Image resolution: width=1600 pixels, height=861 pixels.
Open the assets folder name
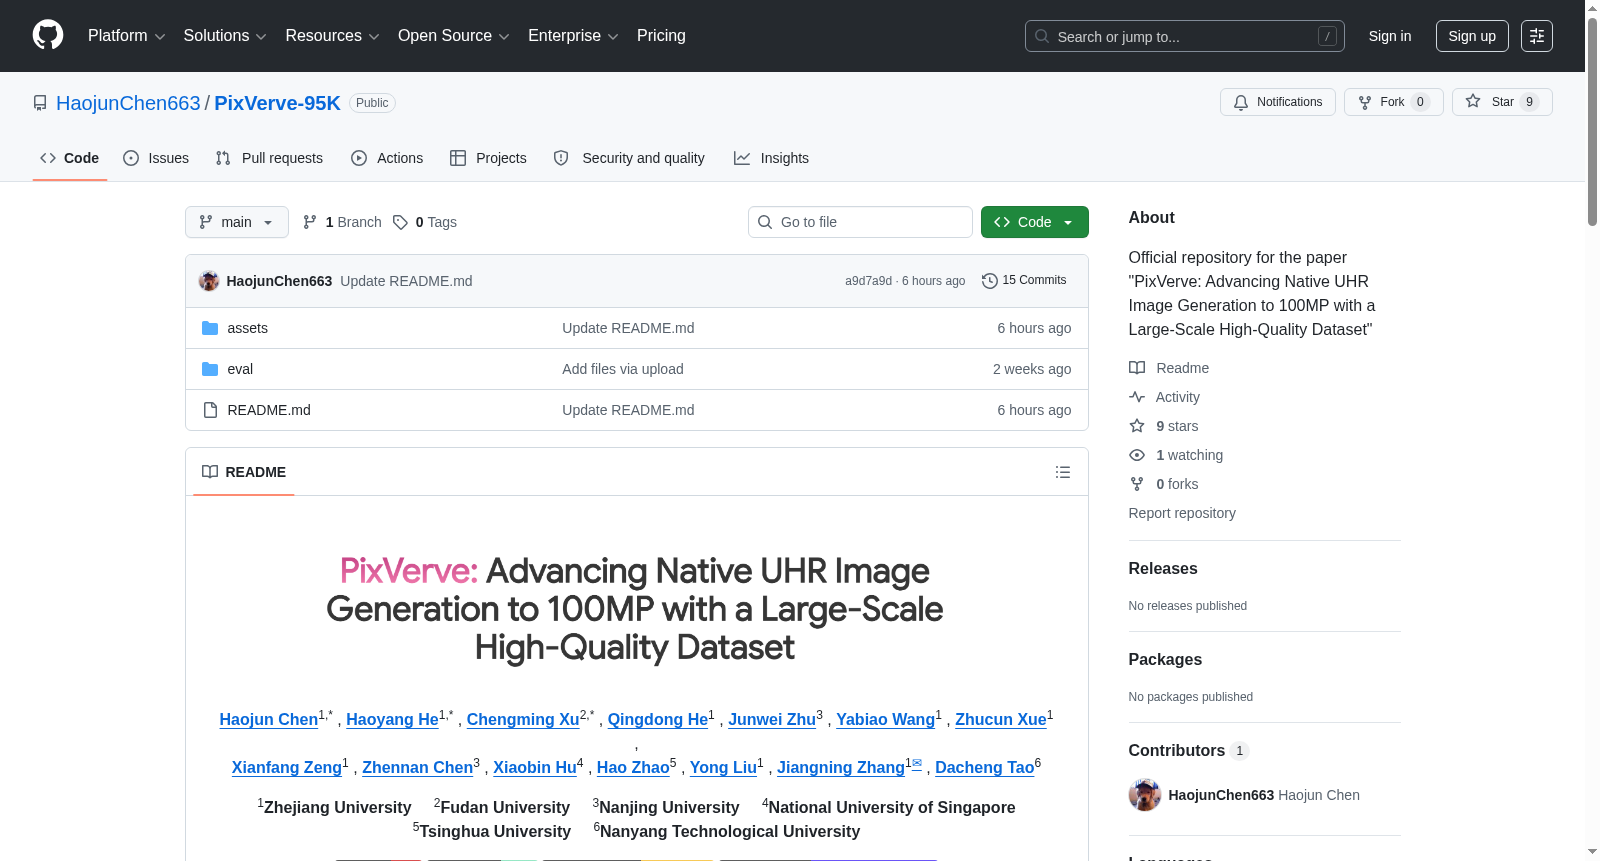247,328
